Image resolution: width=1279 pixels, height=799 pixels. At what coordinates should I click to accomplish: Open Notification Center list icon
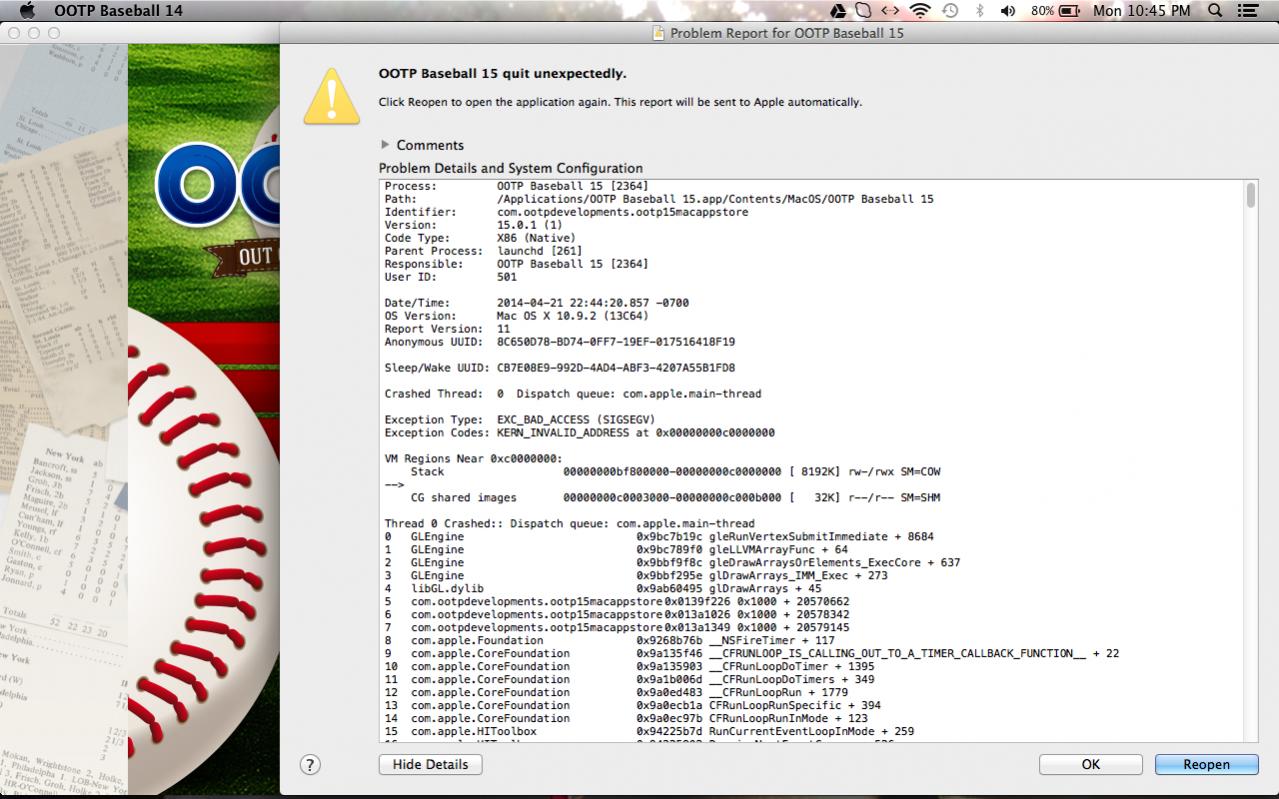coord(1247,11)
